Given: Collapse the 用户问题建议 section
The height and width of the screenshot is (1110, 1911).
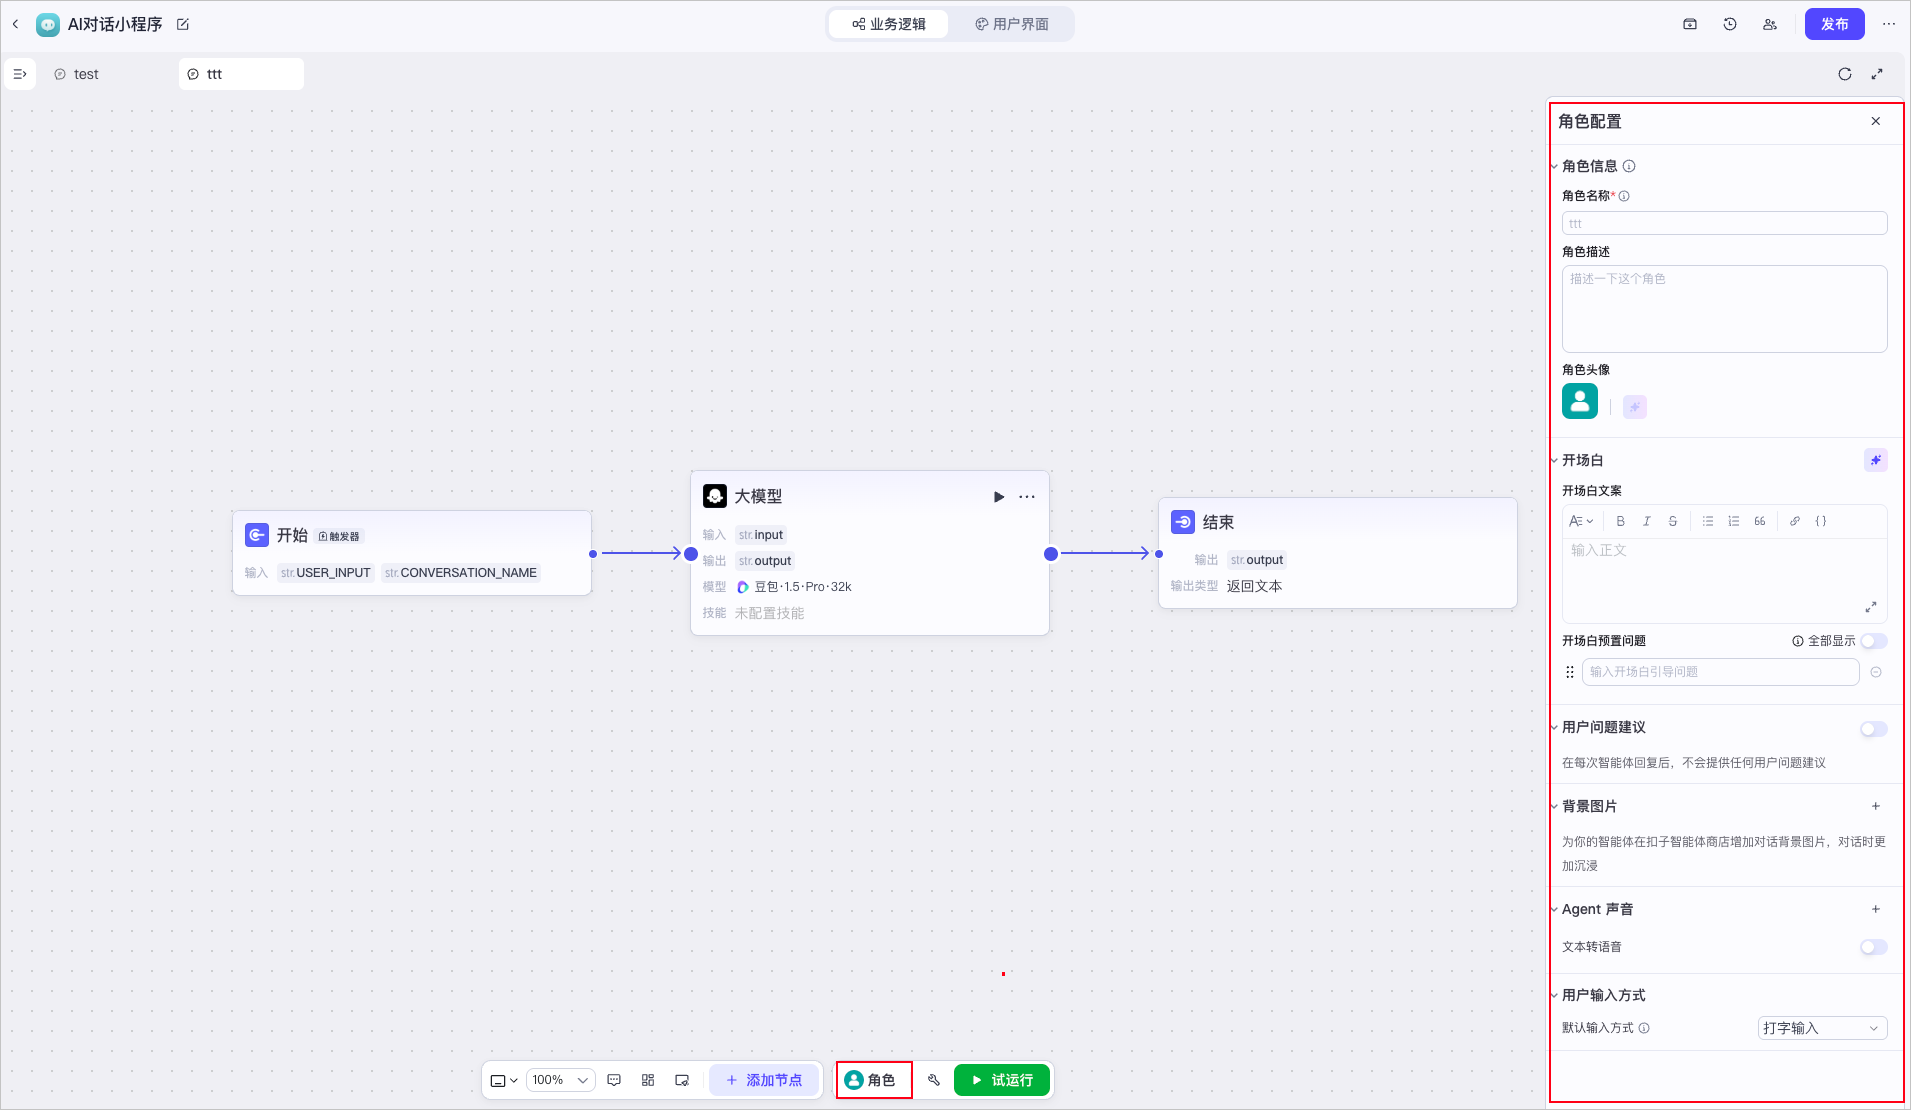Looking at the screenshot, I should 1554,728.
